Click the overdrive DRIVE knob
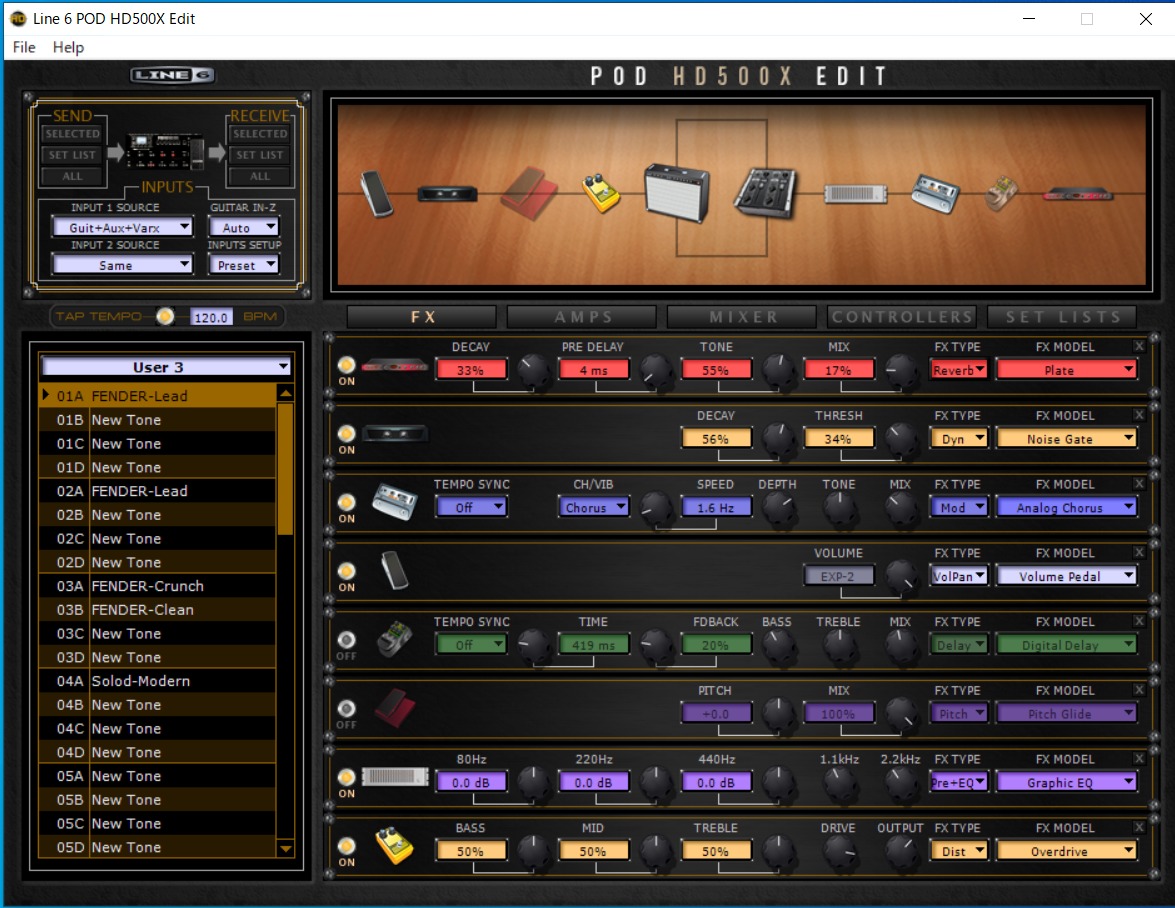 coord(839,852)
